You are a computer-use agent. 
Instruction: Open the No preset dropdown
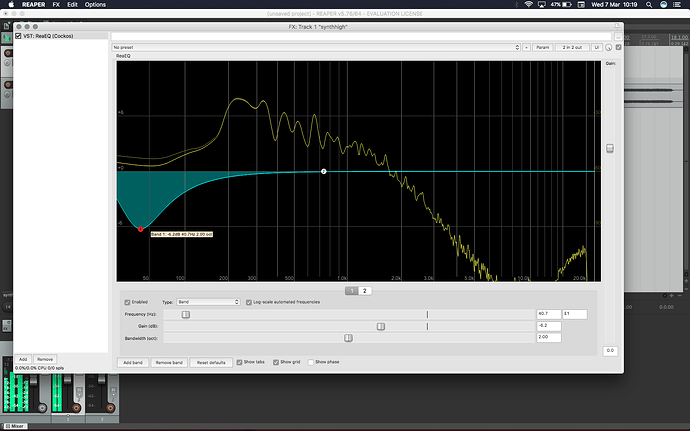(x=316, y=47)
